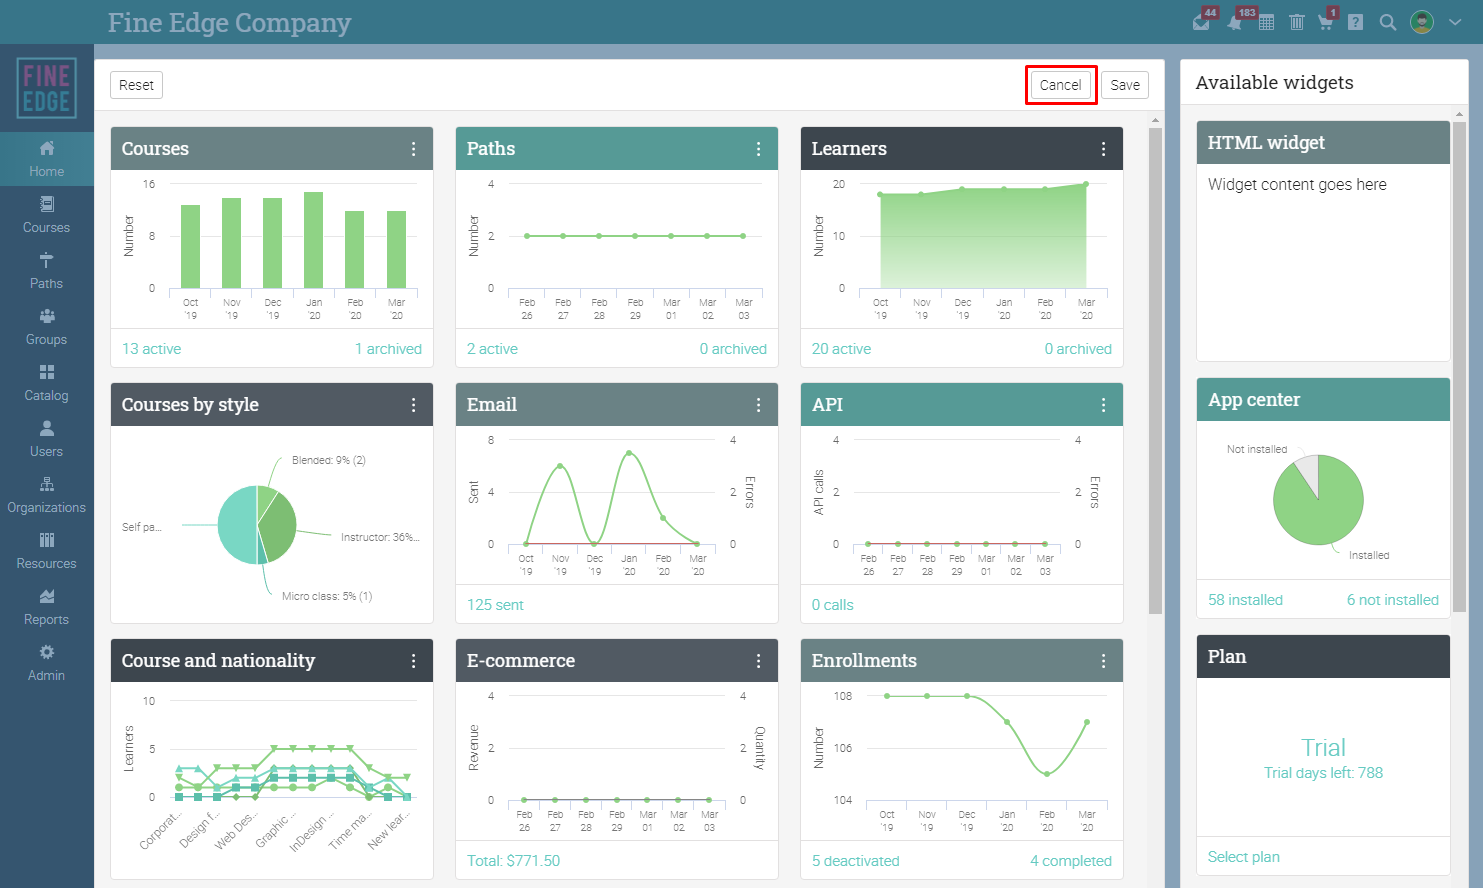Open Groups in the sidebar
Viewport: 1483px width, 888px height.
click(47, 327)
